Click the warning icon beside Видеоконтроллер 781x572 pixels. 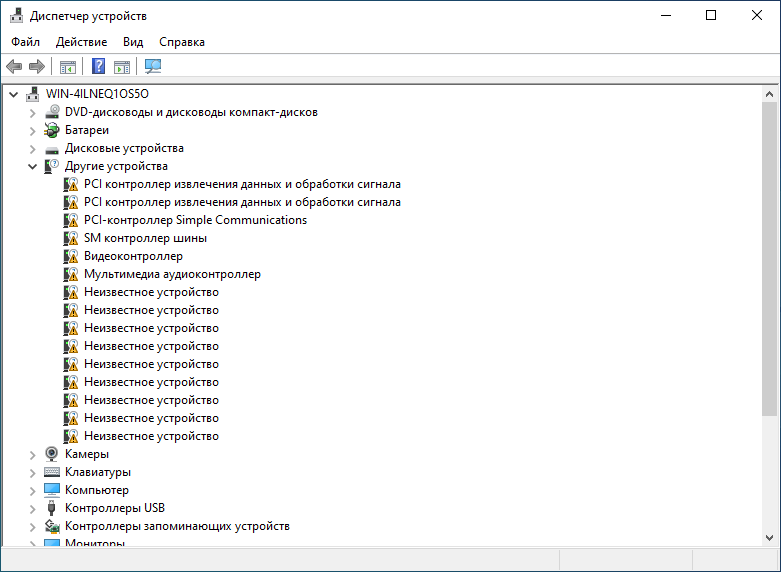[x=71, y=256]
